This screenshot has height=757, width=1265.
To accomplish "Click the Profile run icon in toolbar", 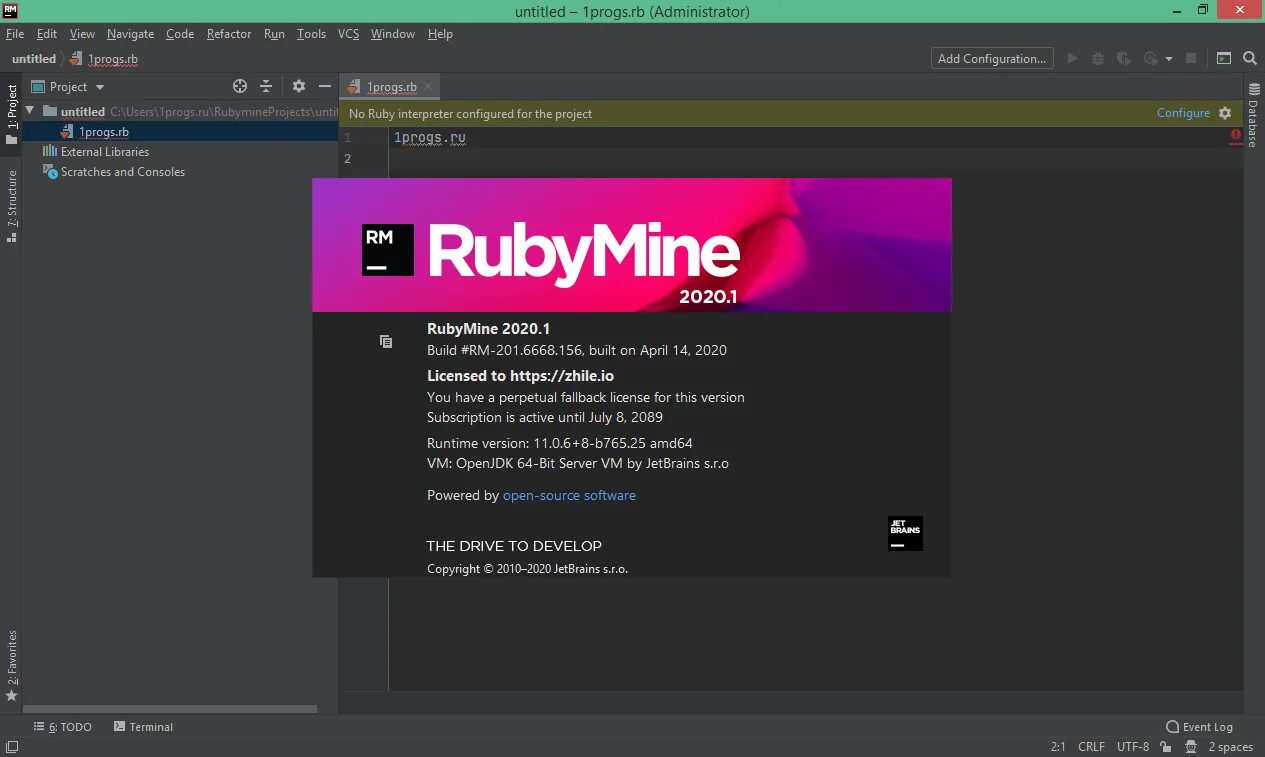I will pyautogui.click(x=1151, y=58).
